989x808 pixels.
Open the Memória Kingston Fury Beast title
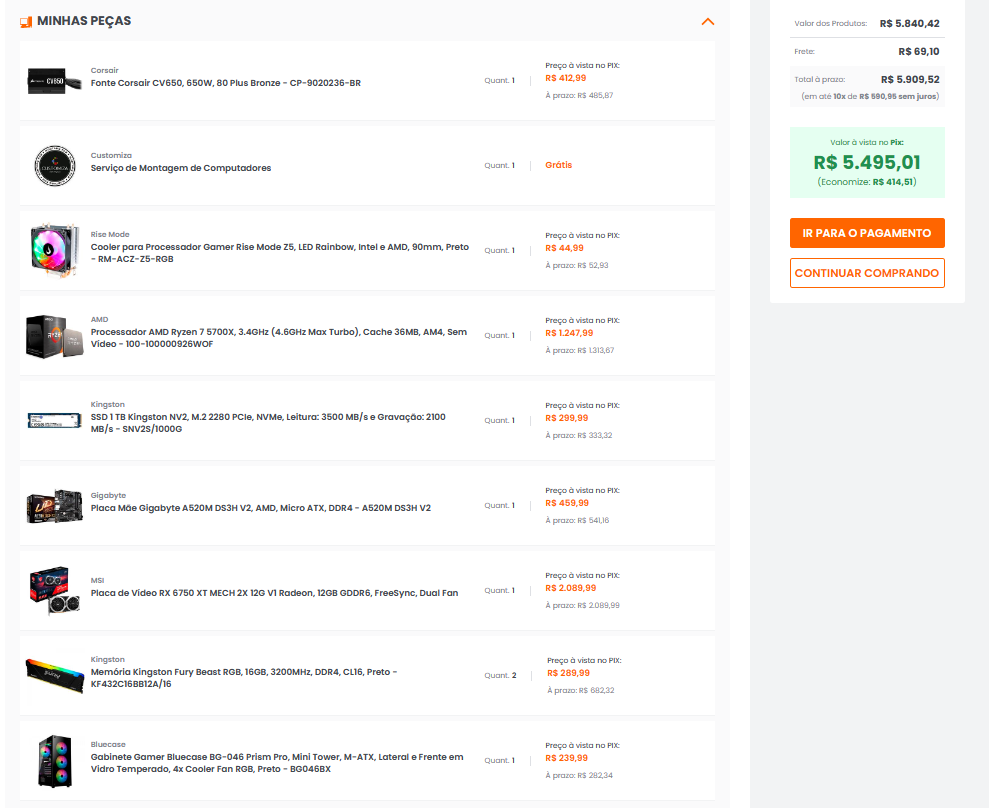point(244,678)
